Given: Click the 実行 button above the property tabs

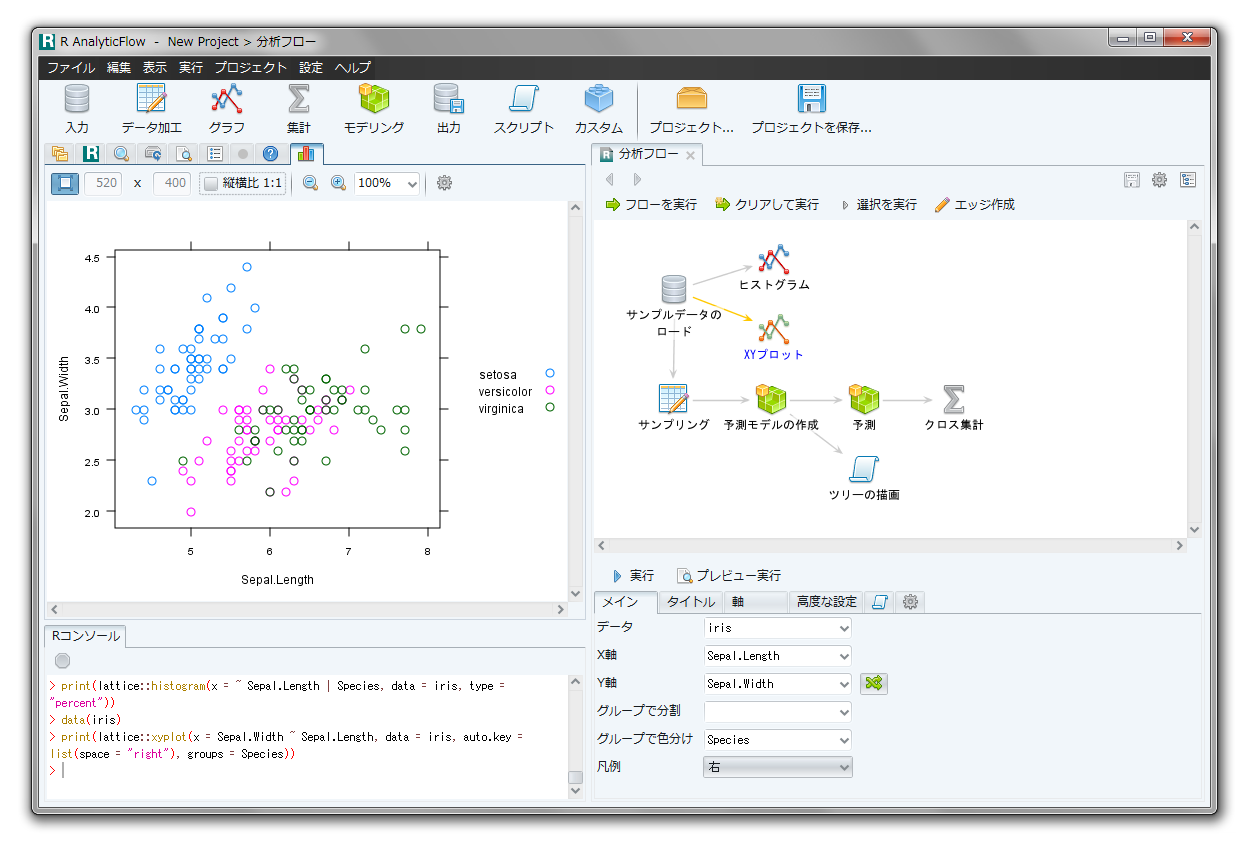Looking at the screenshot, I should click(633, 576).
